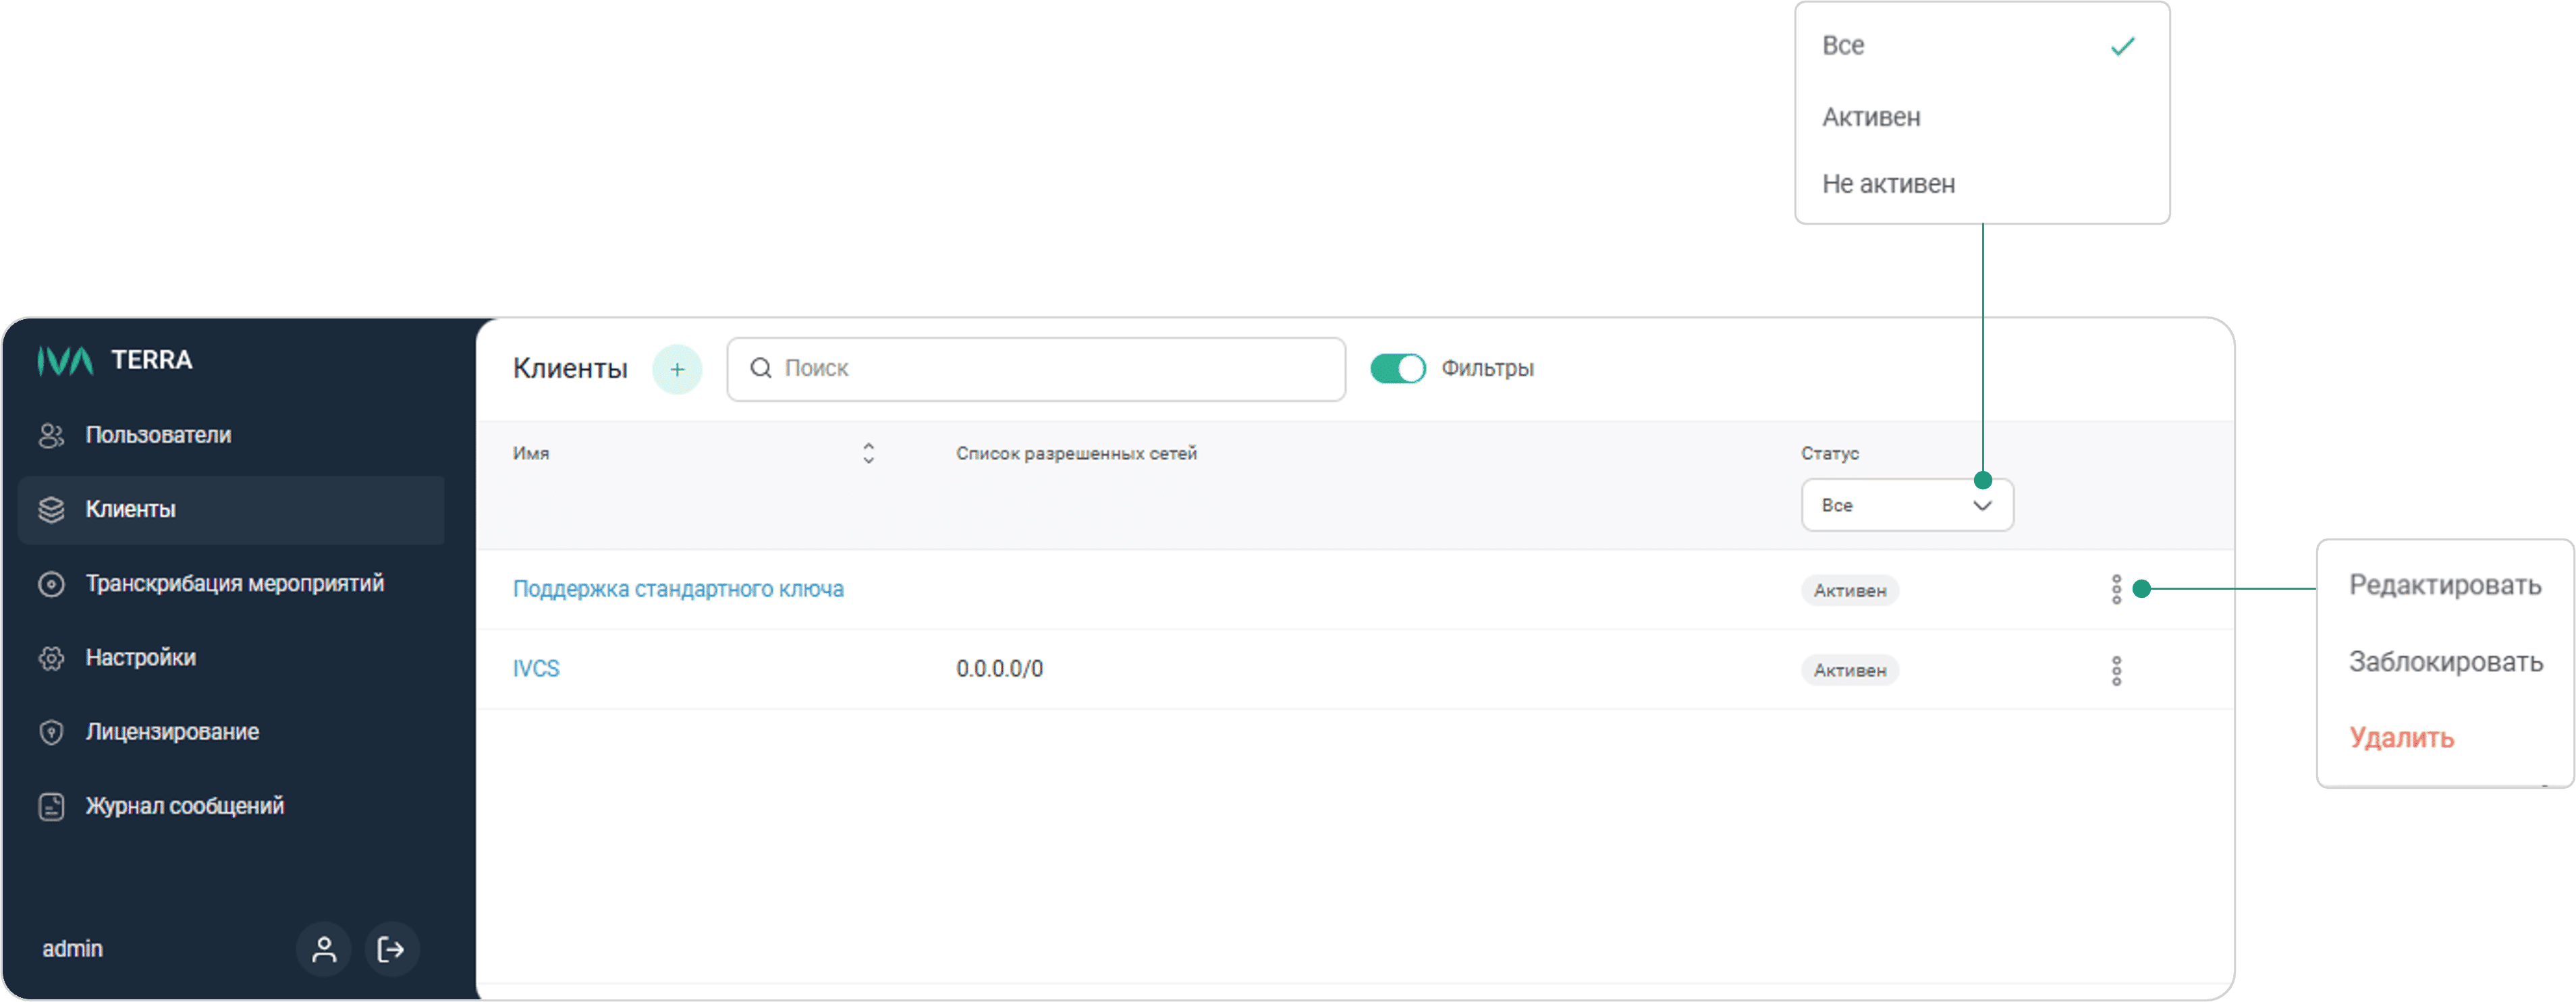Click the admin profile icon

tap(323, 949)
